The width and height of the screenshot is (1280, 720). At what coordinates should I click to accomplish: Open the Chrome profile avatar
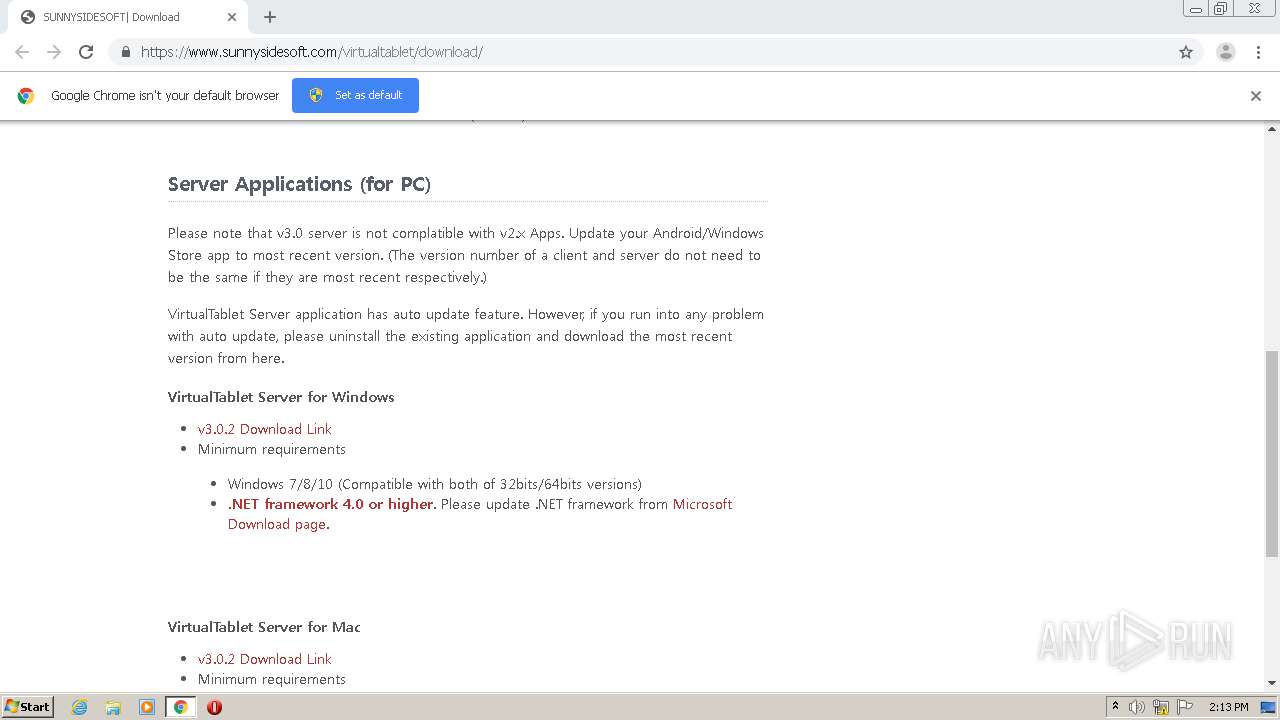tap(1225, 52)
